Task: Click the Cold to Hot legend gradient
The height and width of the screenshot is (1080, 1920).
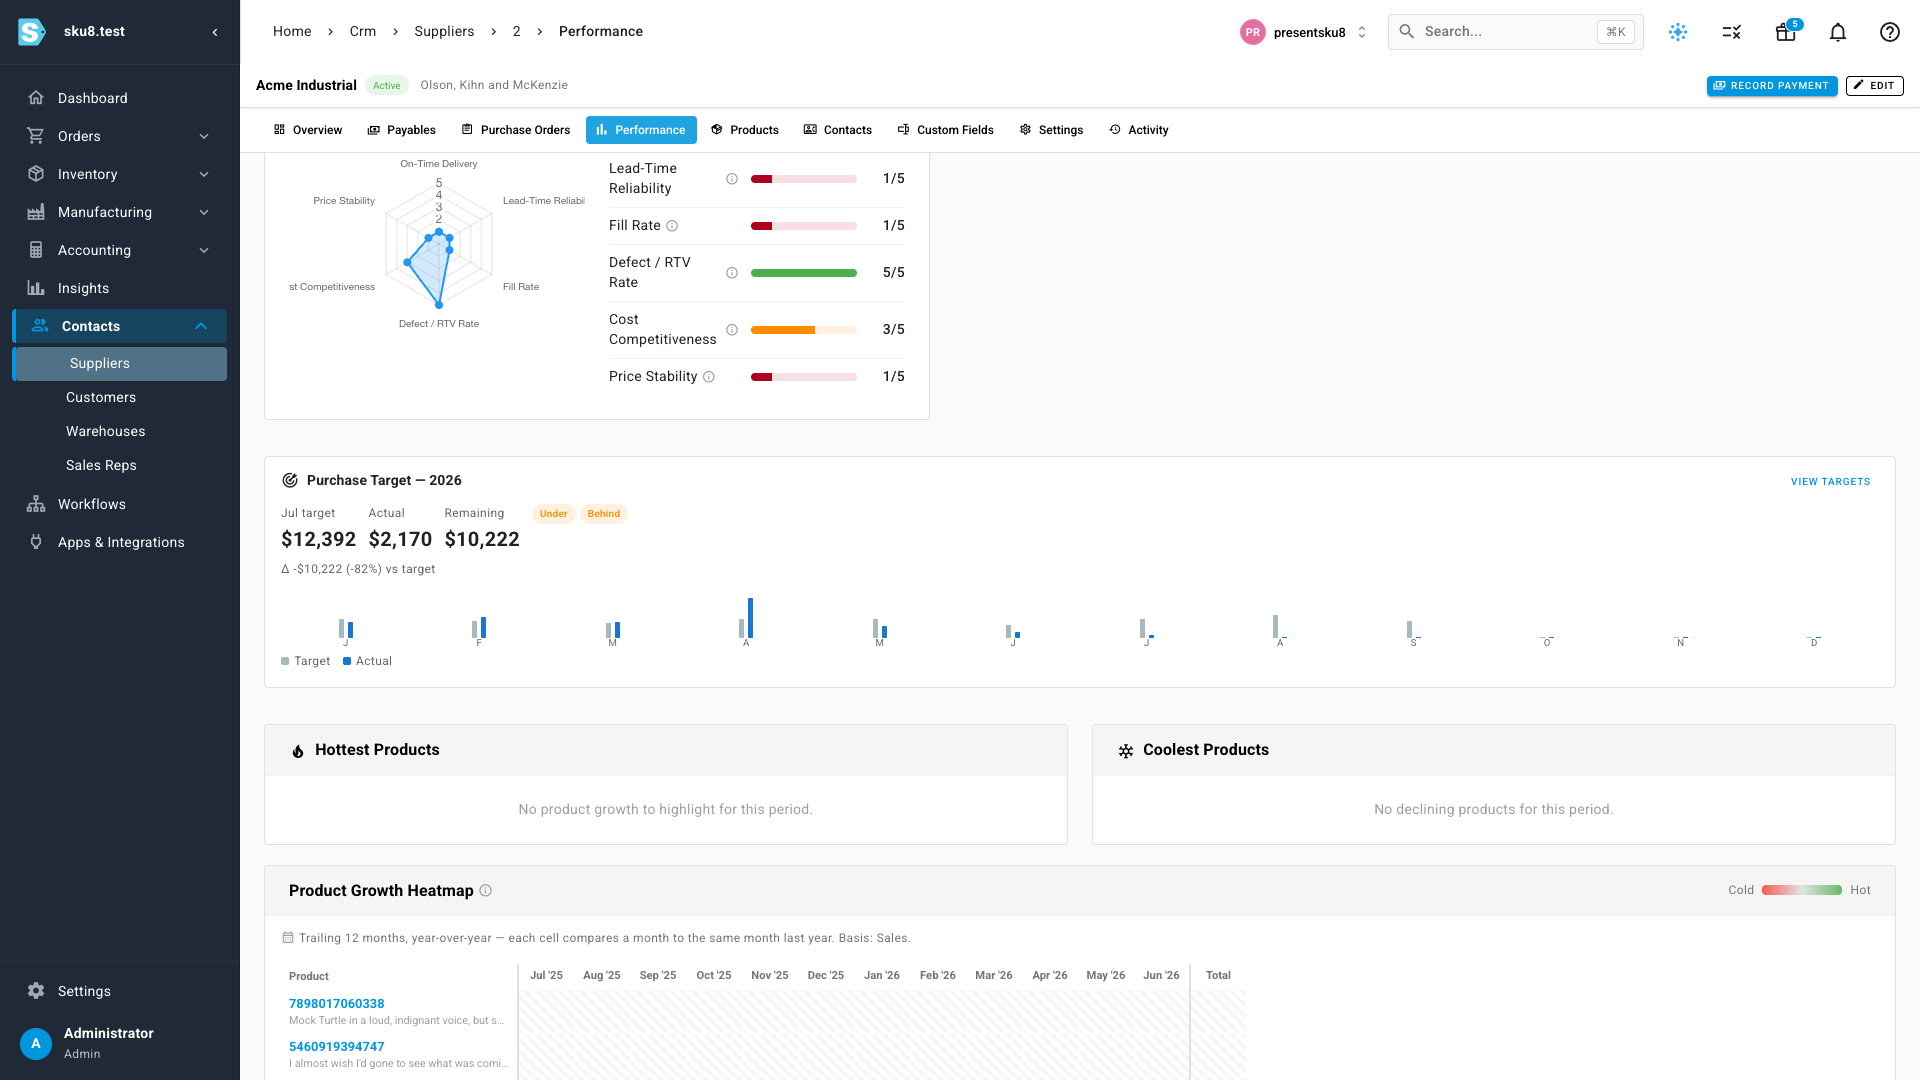Action: click(x=1802, y=890)
